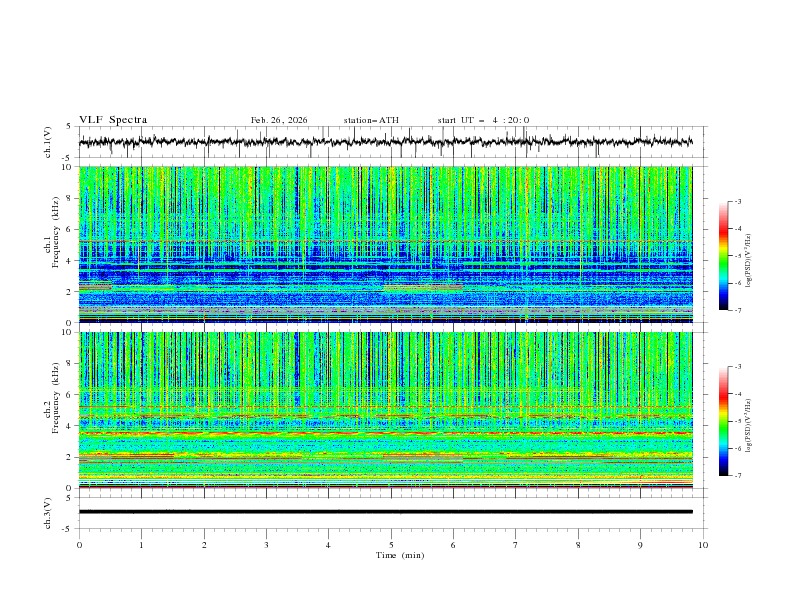Click the 10 kHz tick on ch.2 axis
Viewport: 792px width, 612px height.
coord(67,333)
